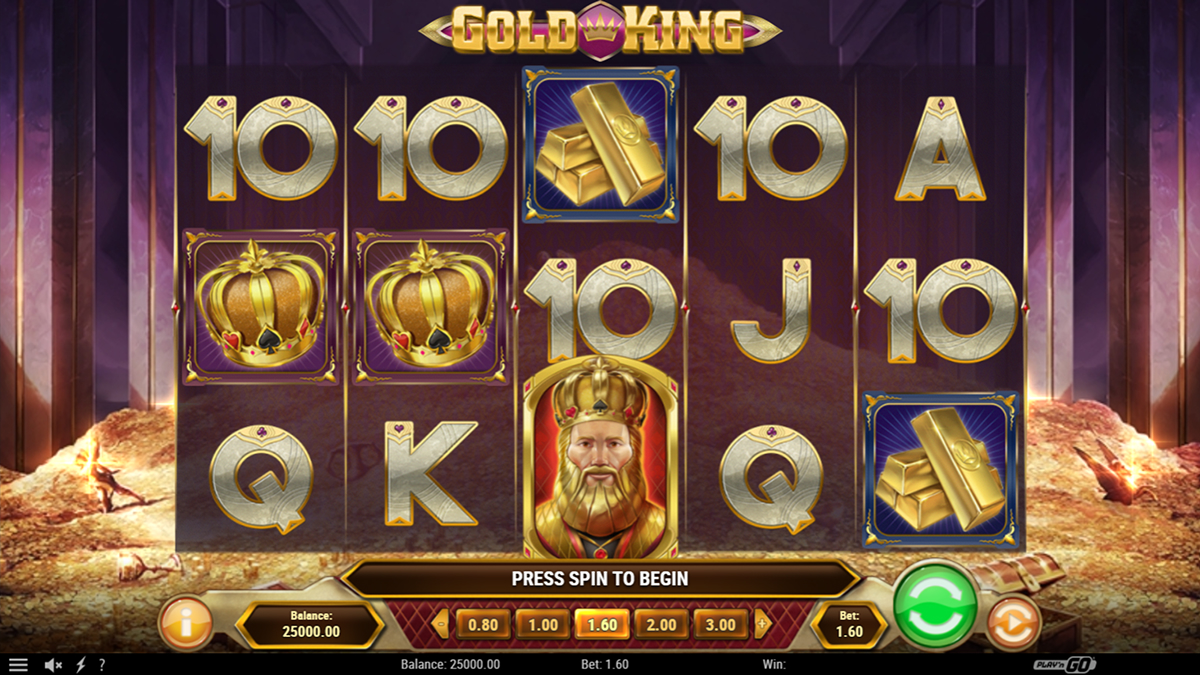This screenshot has width=1200, height=675.
Task: Open help via the question mark icon
Action: click(x=101, y=664)
